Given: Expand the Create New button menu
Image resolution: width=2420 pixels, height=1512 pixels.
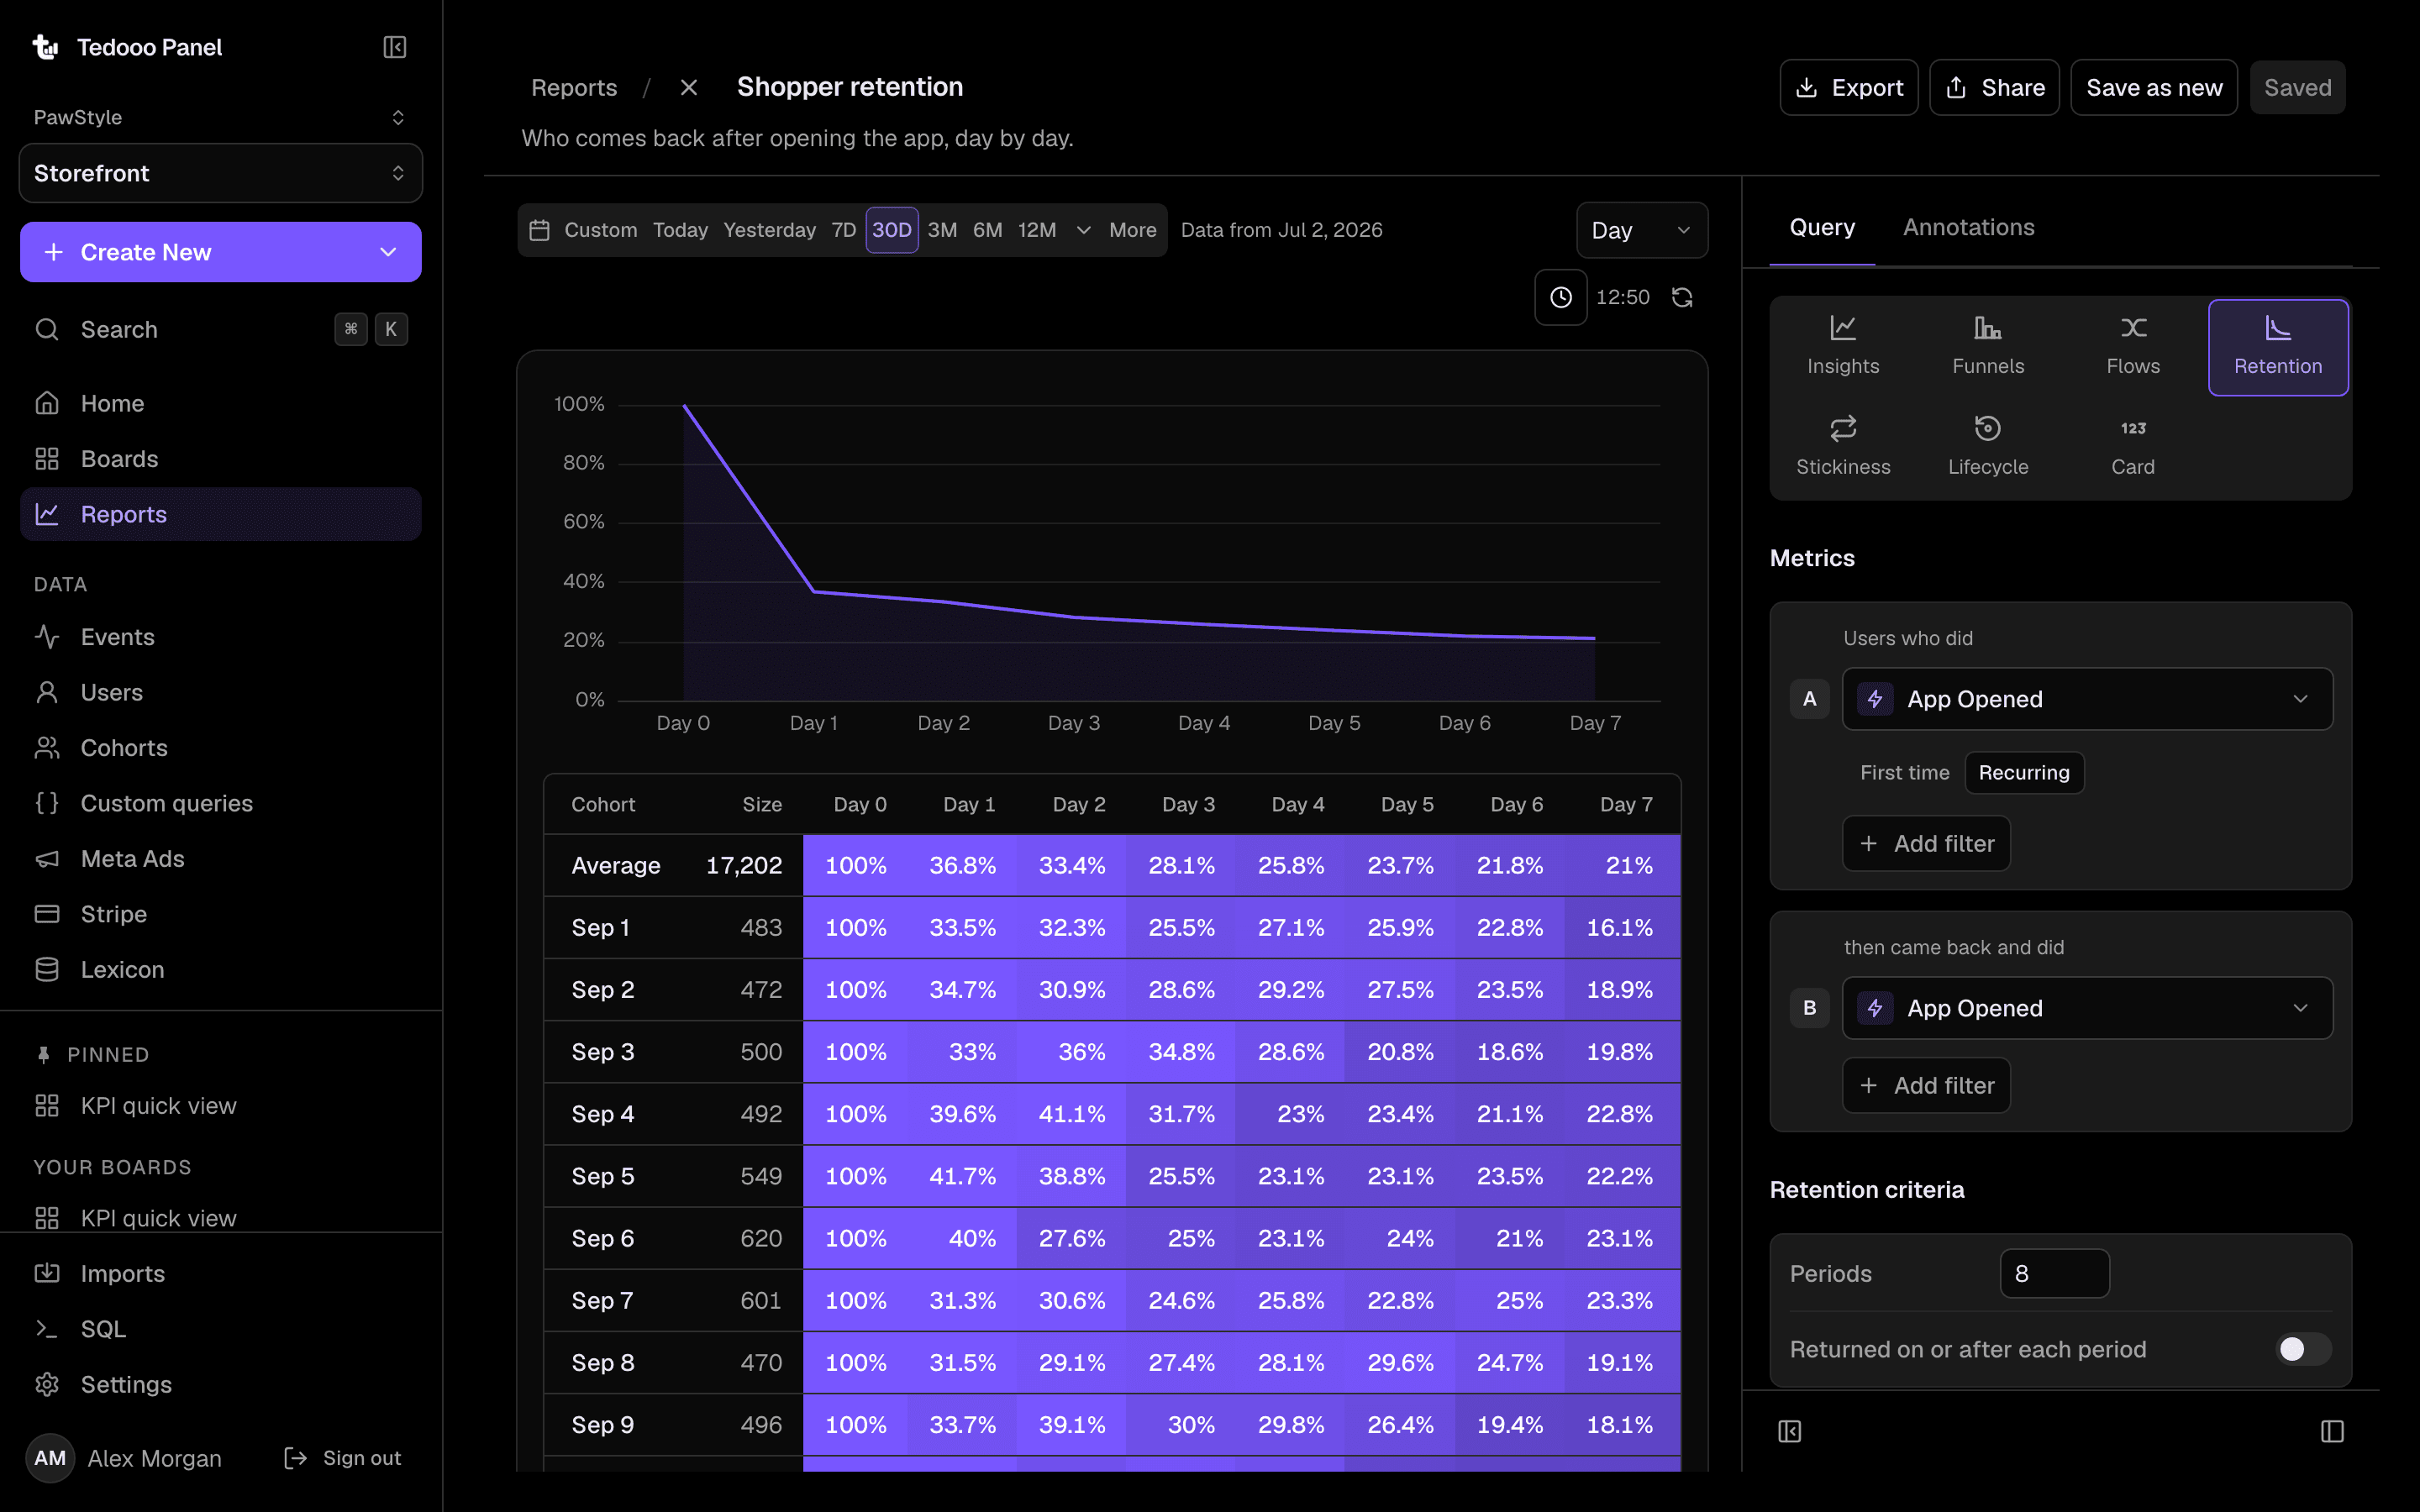Looking at the screenshot, I should tap(388, 252).
